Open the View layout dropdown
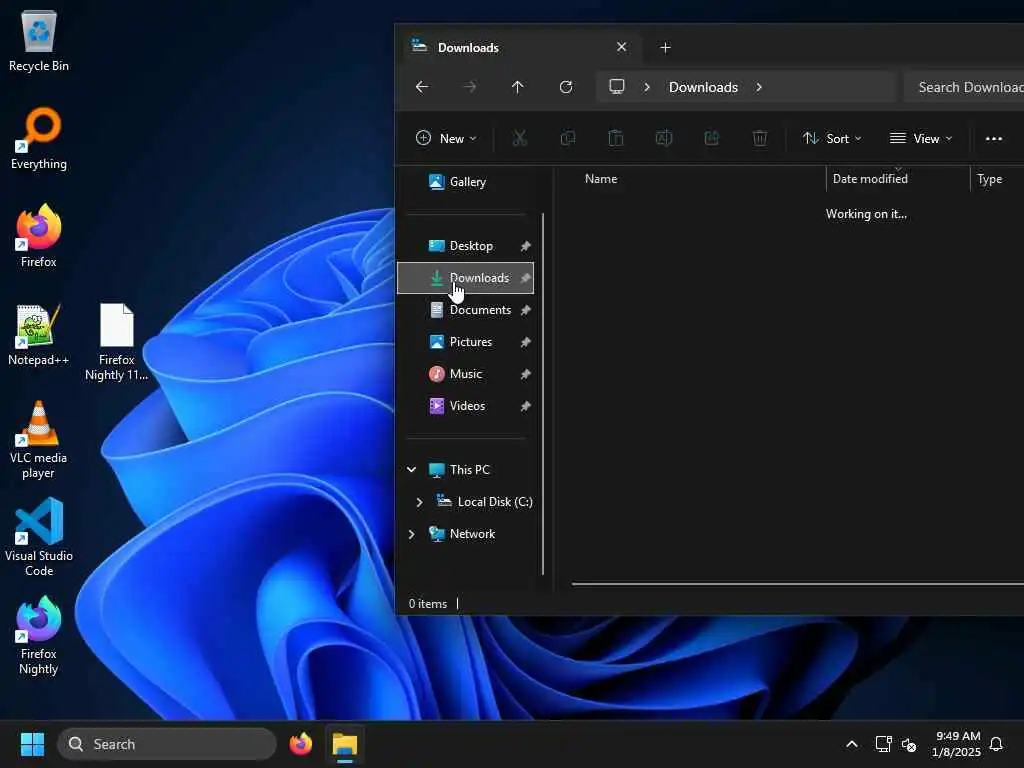 click(x=921, y=138)
